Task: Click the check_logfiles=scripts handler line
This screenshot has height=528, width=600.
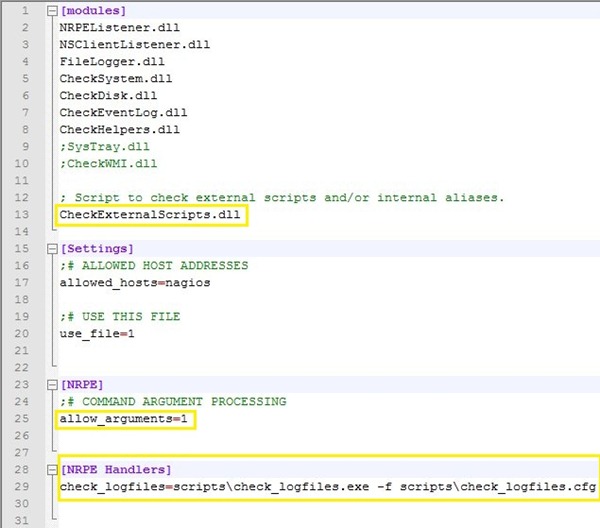Action: 328,487
